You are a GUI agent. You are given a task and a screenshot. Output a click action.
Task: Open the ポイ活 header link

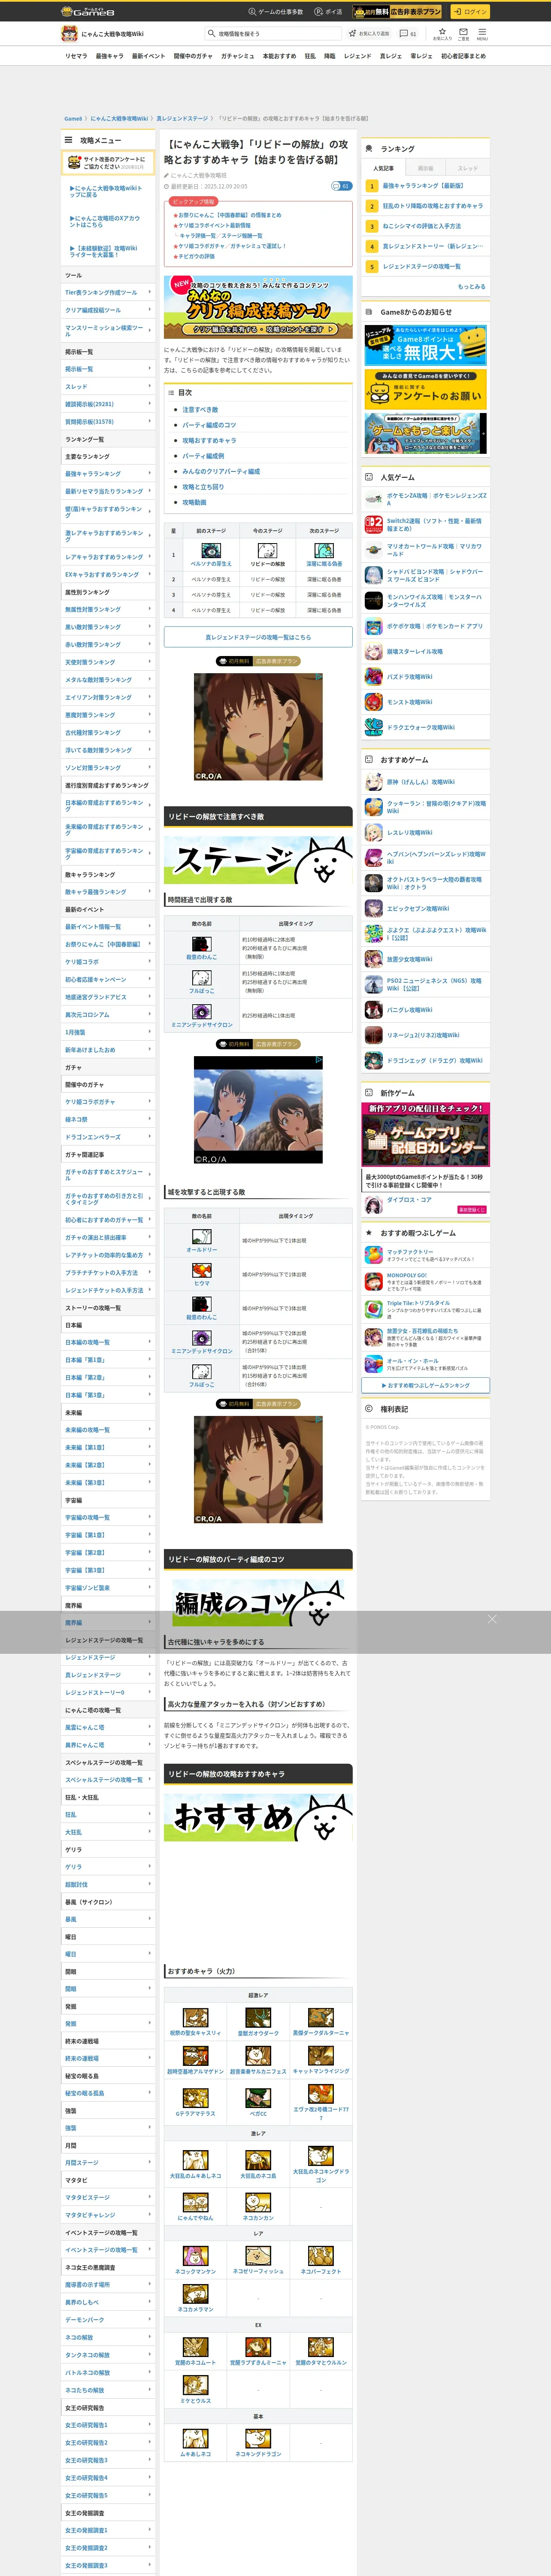(328, 12)
